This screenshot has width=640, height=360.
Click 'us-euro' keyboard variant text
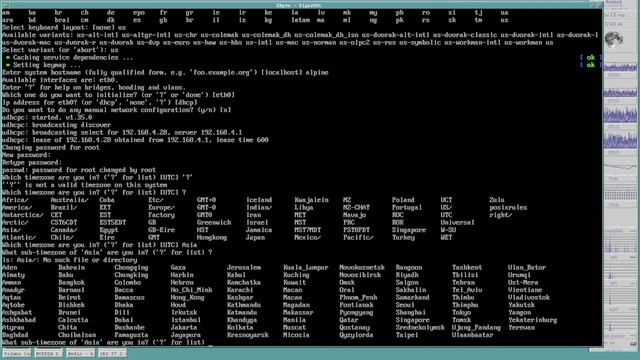(x=176, y=42)
